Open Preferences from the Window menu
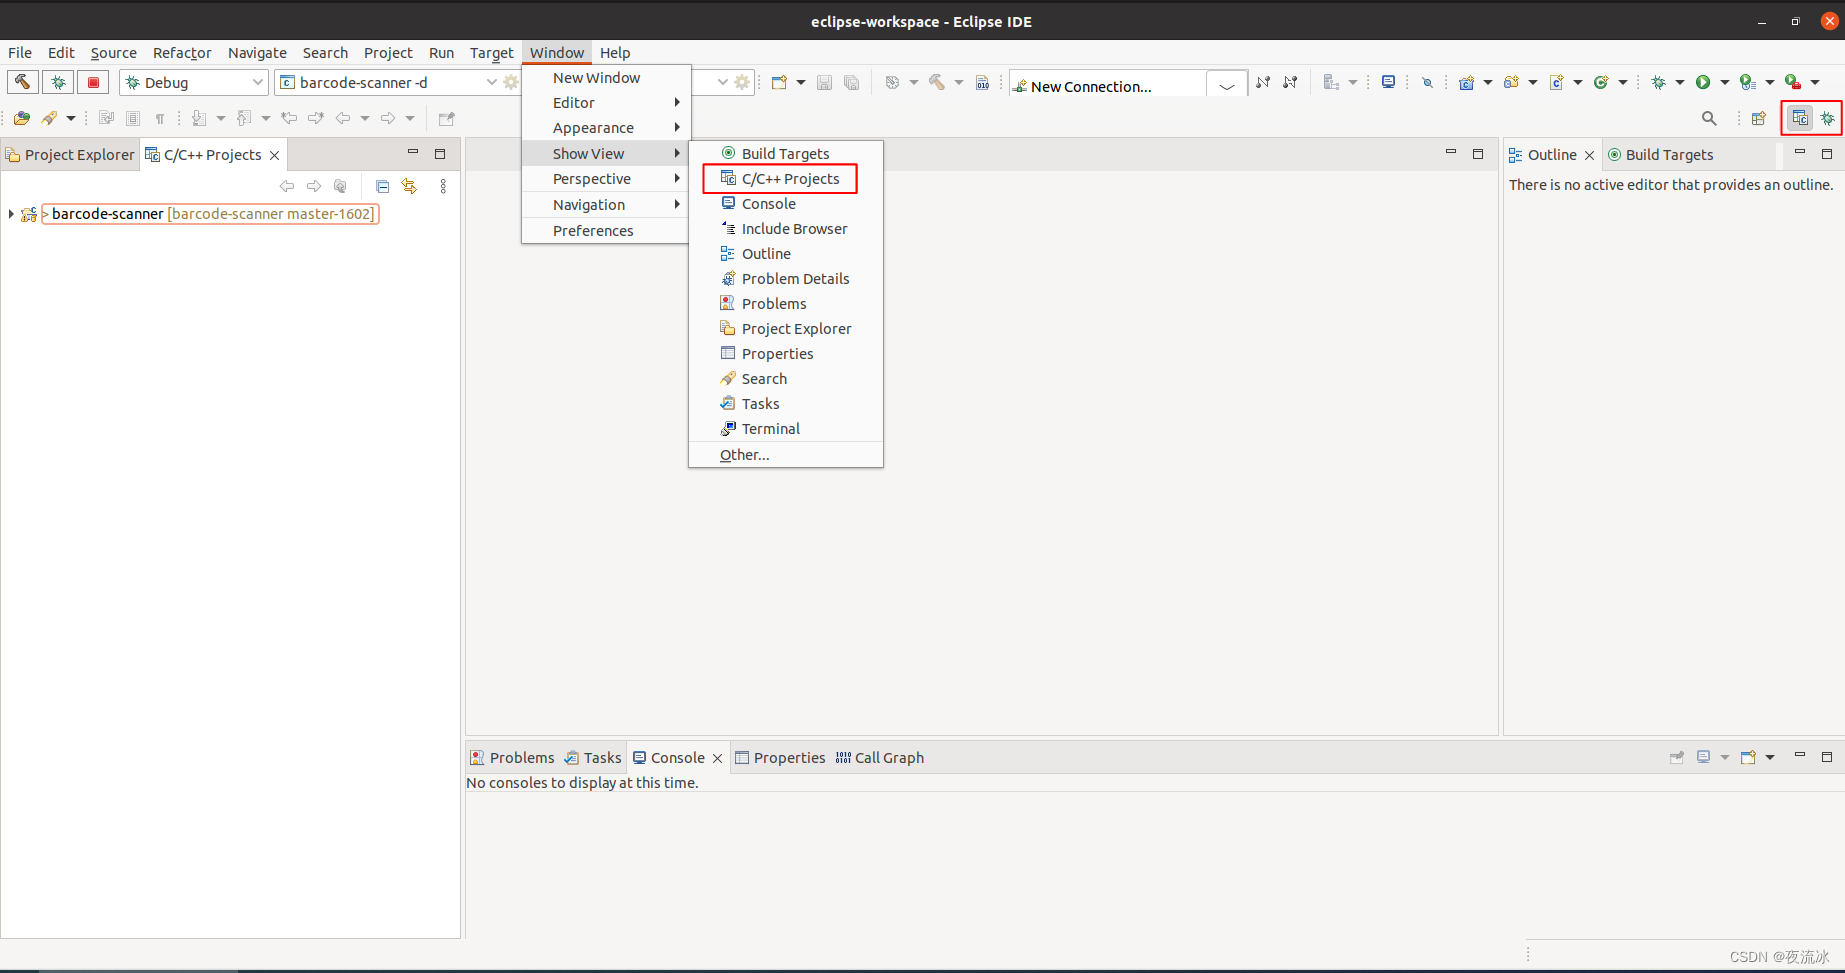Image resolution: width=1845 pixels, height=973 pixels. 593,230
